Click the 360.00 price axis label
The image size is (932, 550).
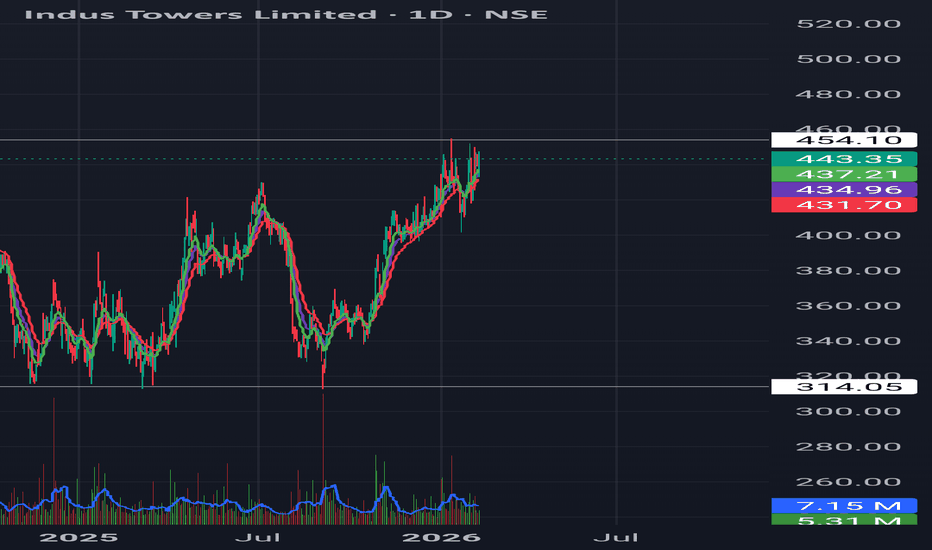coord(848,306)
